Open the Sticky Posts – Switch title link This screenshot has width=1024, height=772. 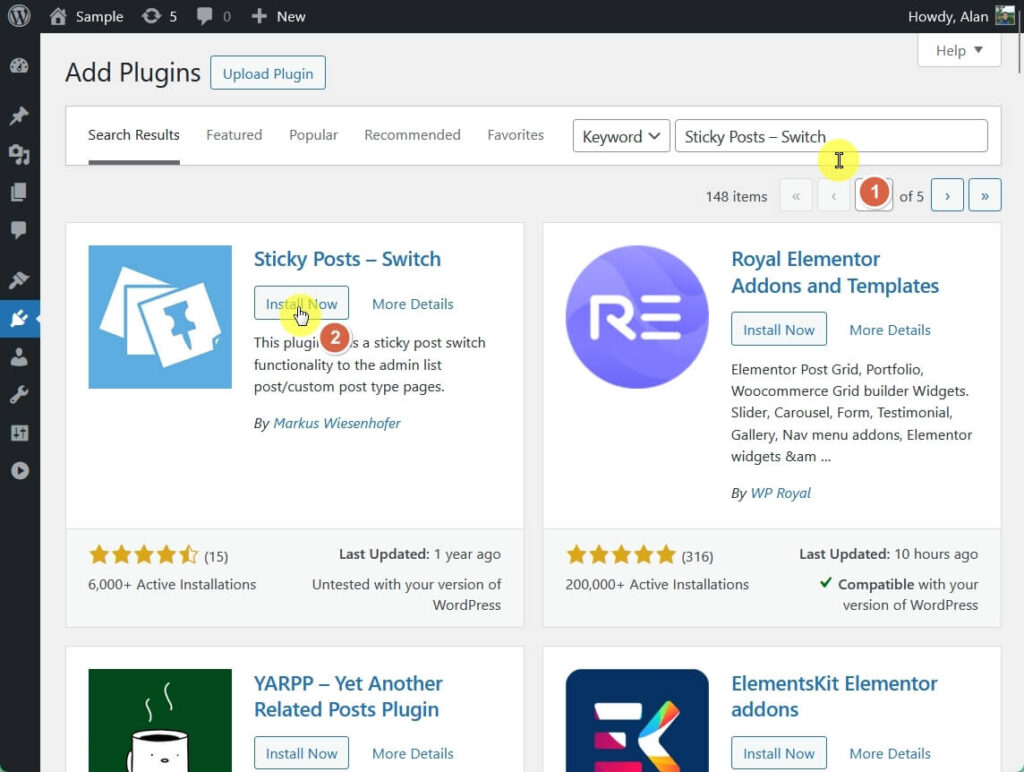347,259
